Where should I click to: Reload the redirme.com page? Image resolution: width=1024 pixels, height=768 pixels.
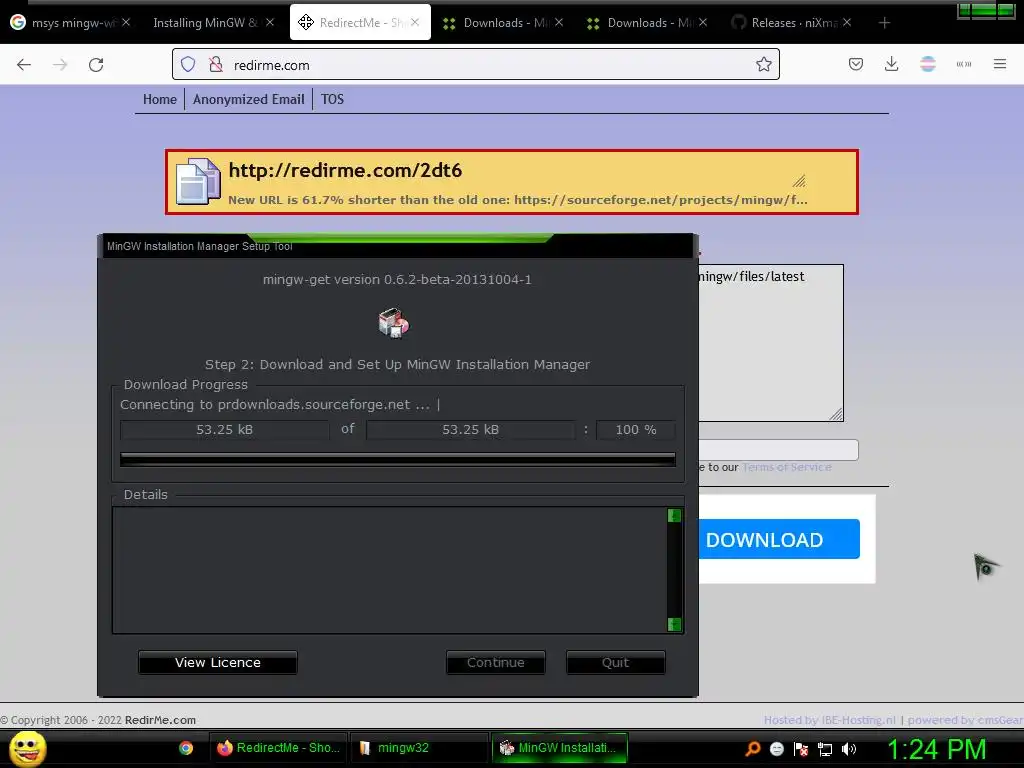96,64
